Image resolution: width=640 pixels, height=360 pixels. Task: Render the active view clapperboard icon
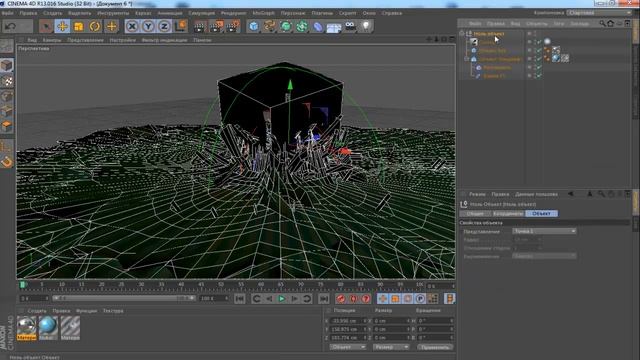coord(200,27)
